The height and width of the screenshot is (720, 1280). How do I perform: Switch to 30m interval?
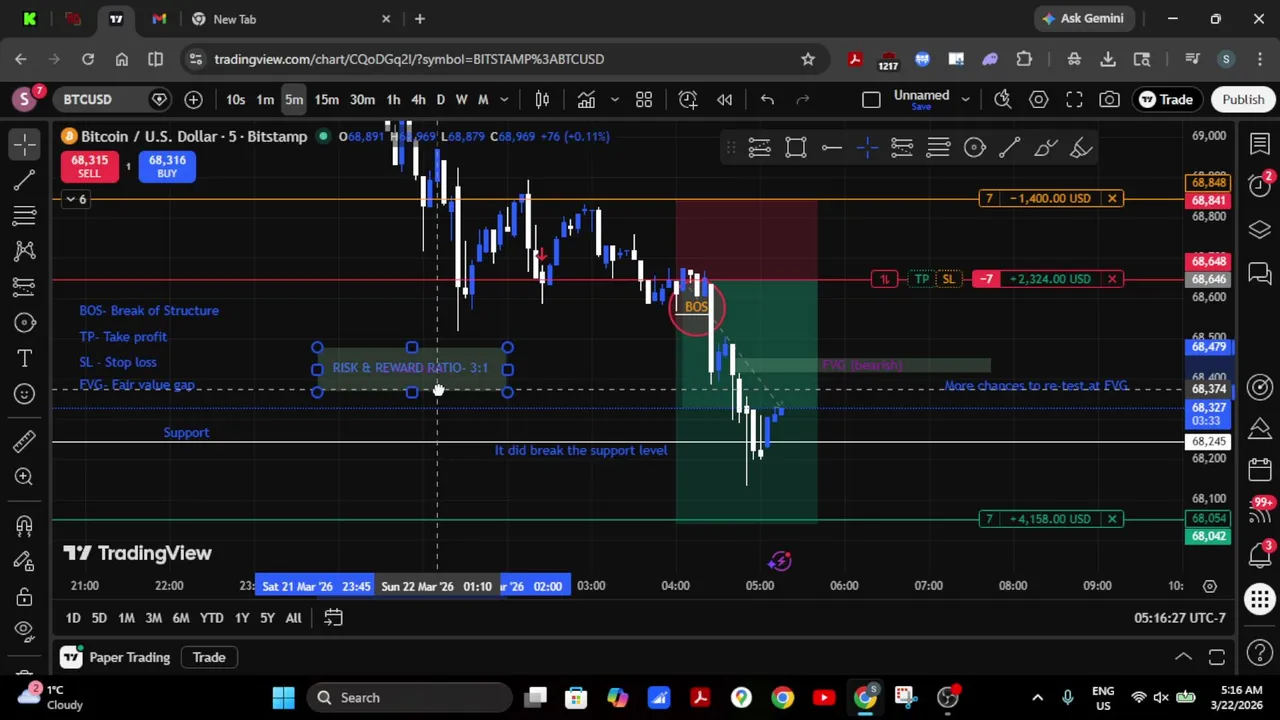tap(362, 99)
